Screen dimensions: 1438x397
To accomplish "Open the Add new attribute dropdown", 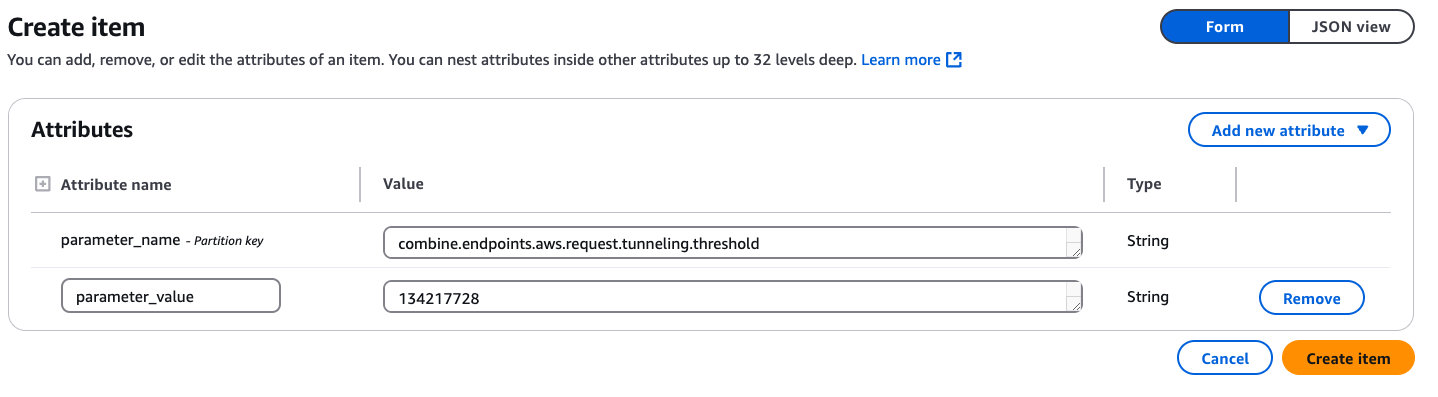I will pos(1289,130).
